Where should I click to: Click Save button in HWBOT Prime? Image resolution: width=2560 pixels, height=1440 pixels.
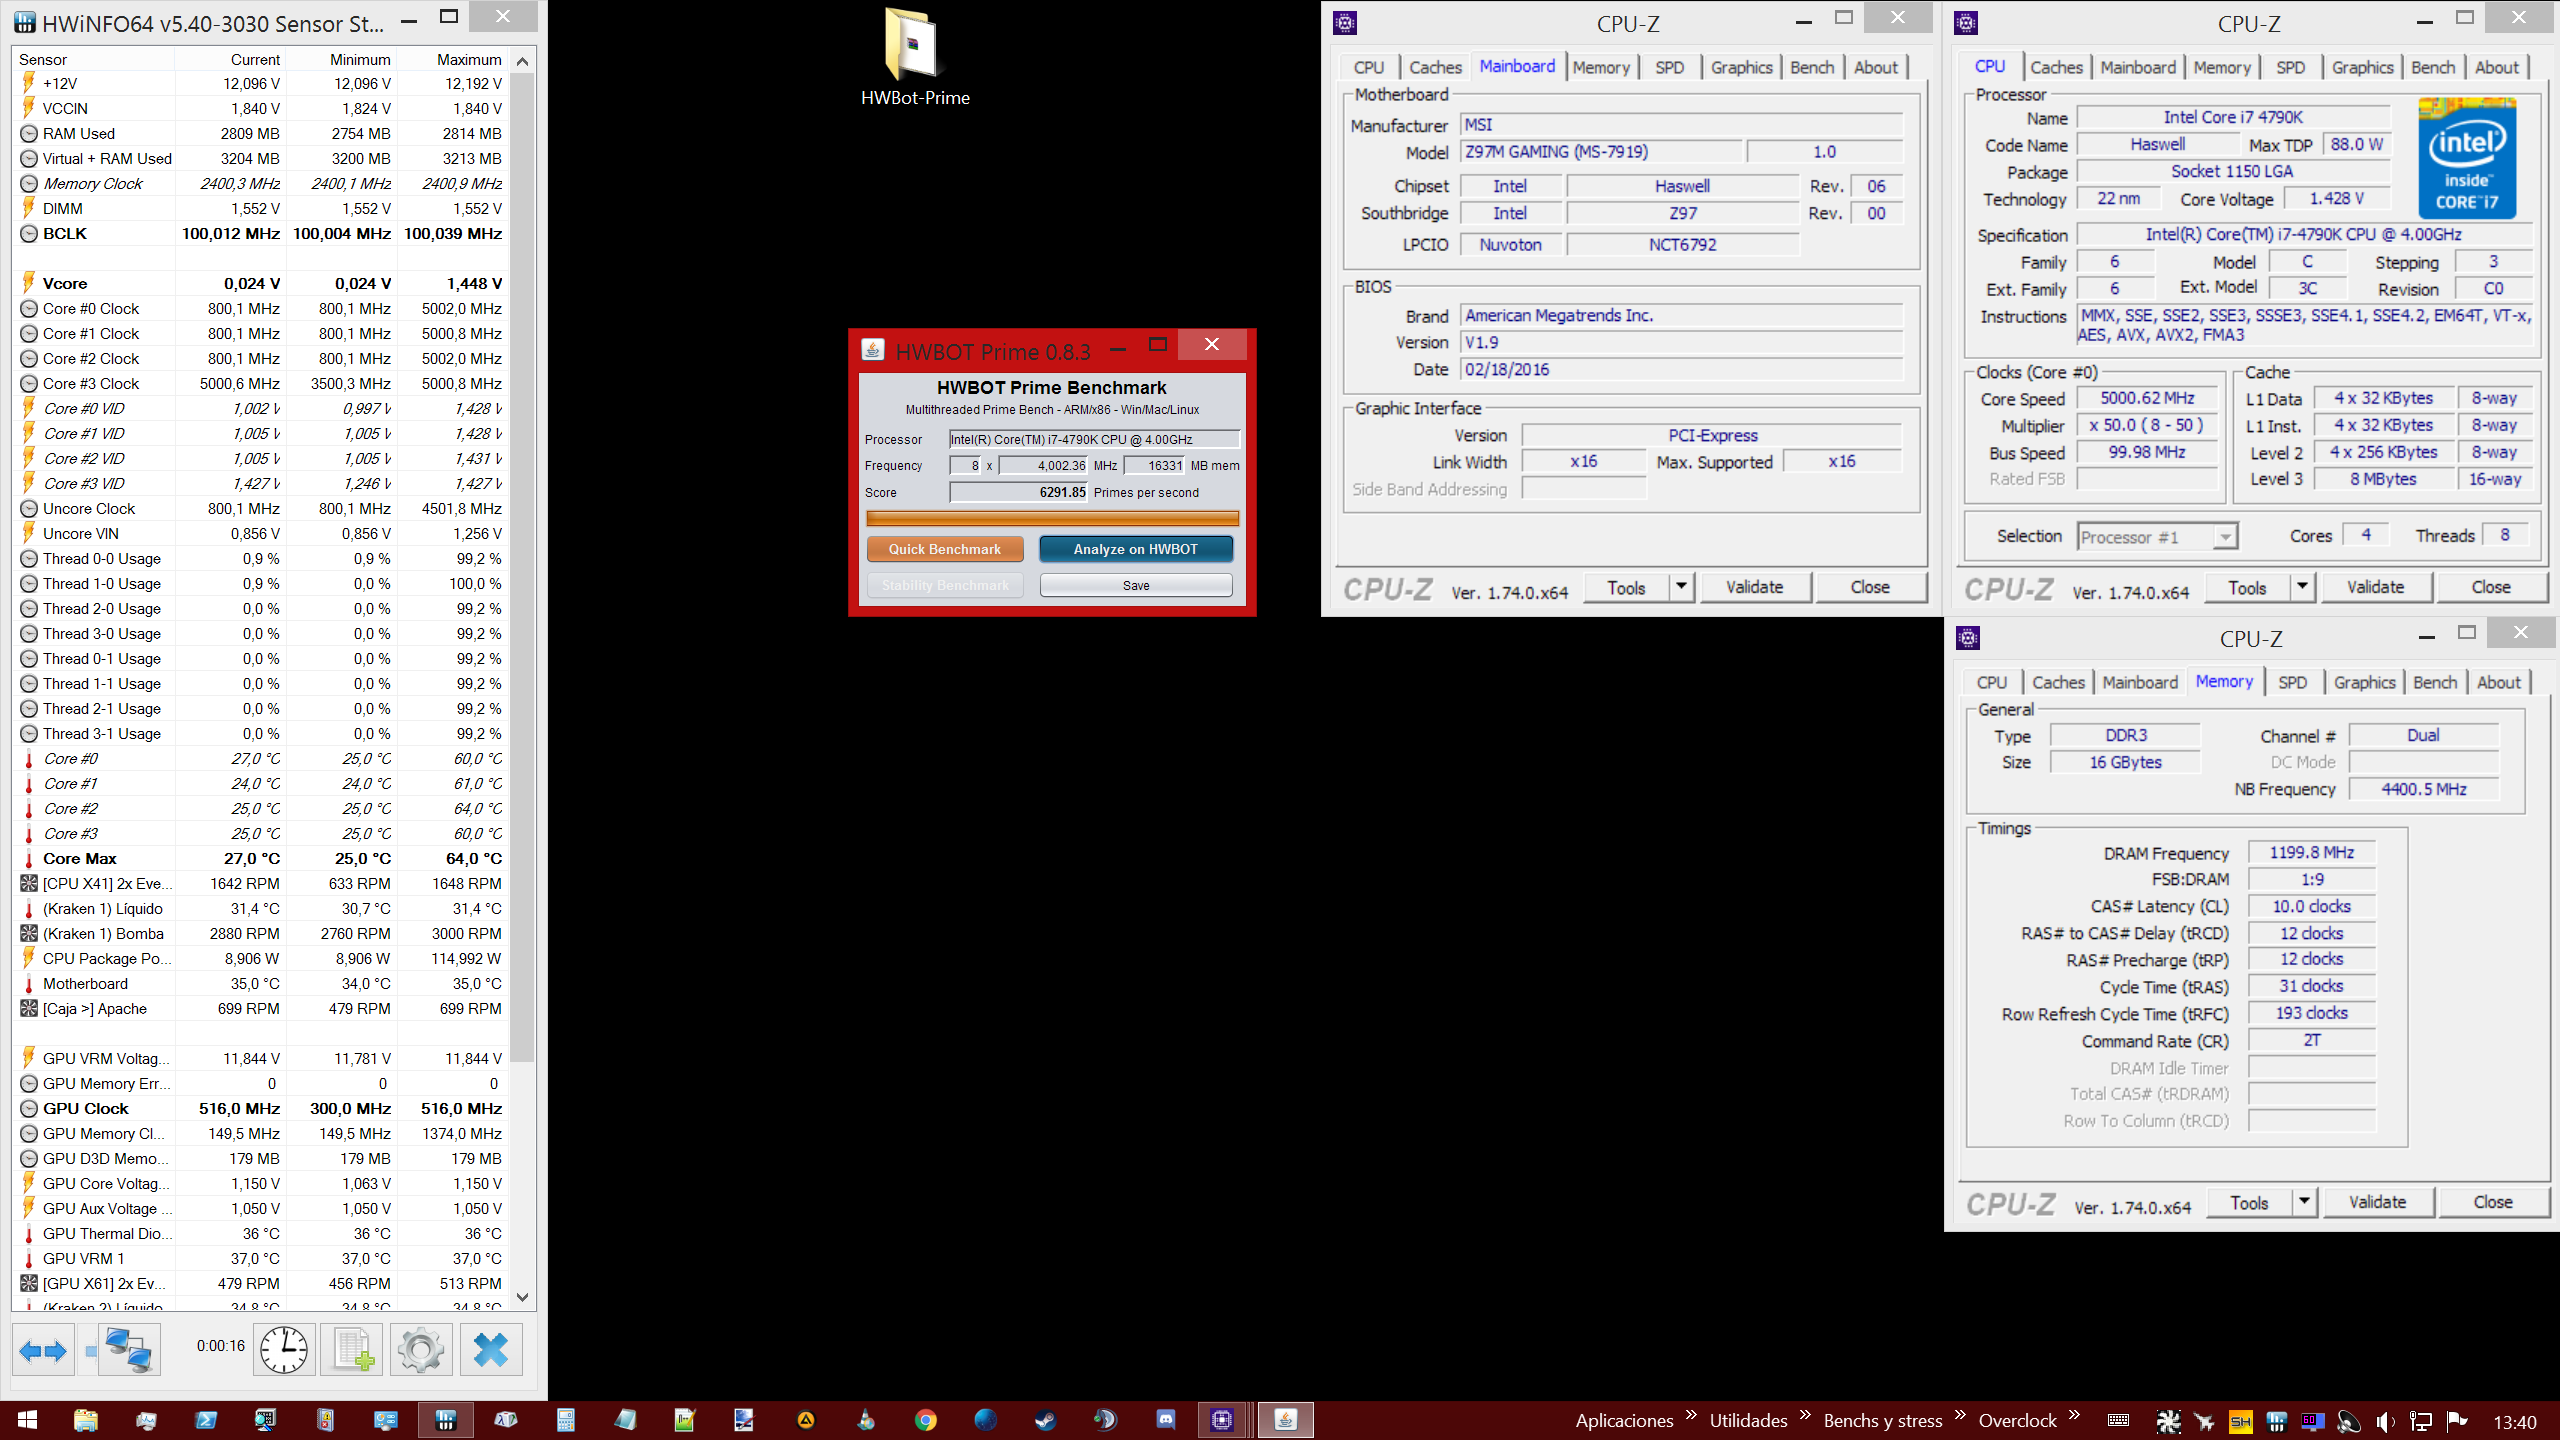point(1136,585)
